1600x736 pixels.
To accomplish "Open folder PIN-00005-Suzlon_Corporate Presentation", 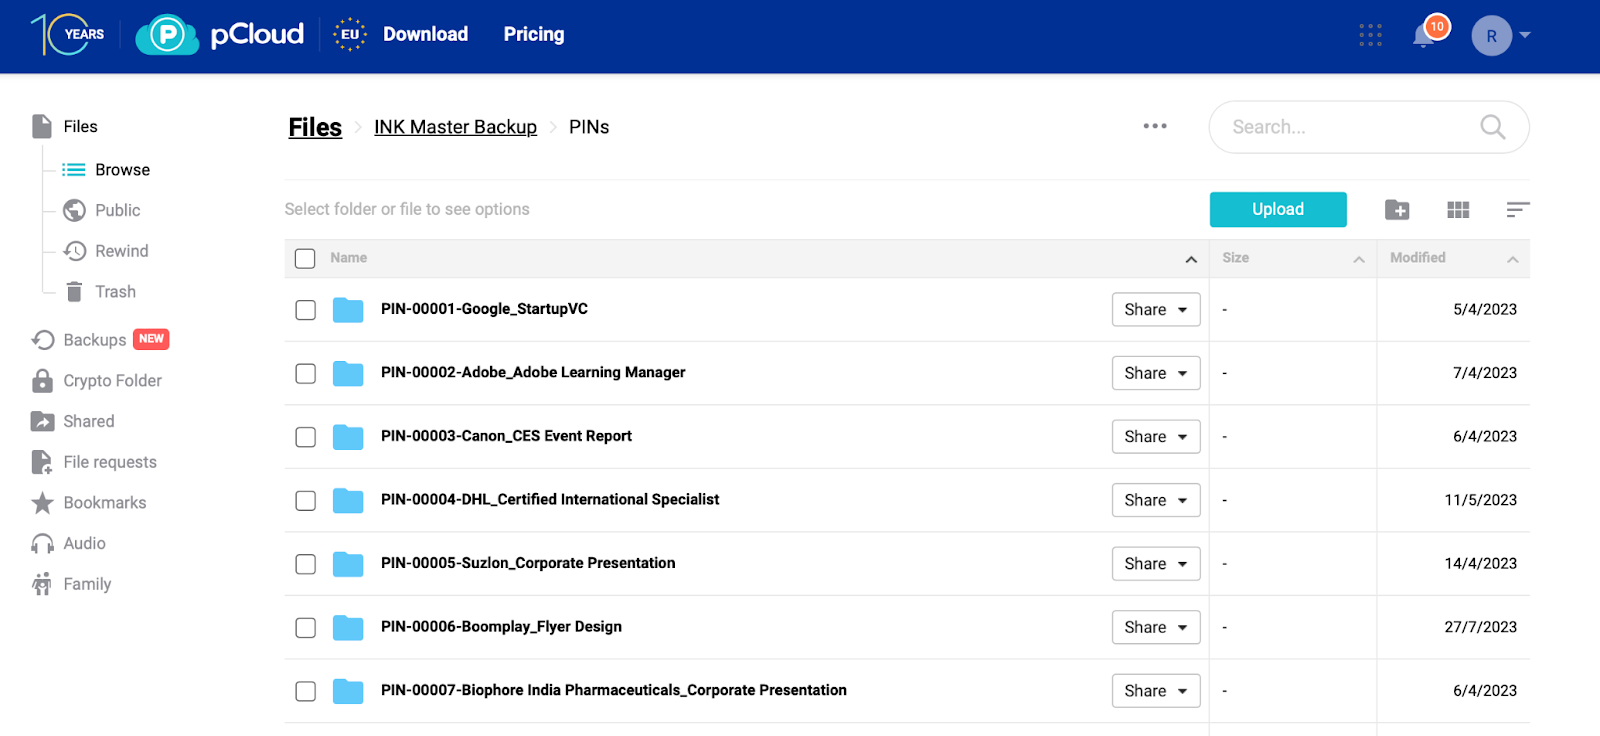I will click(528, 563).
